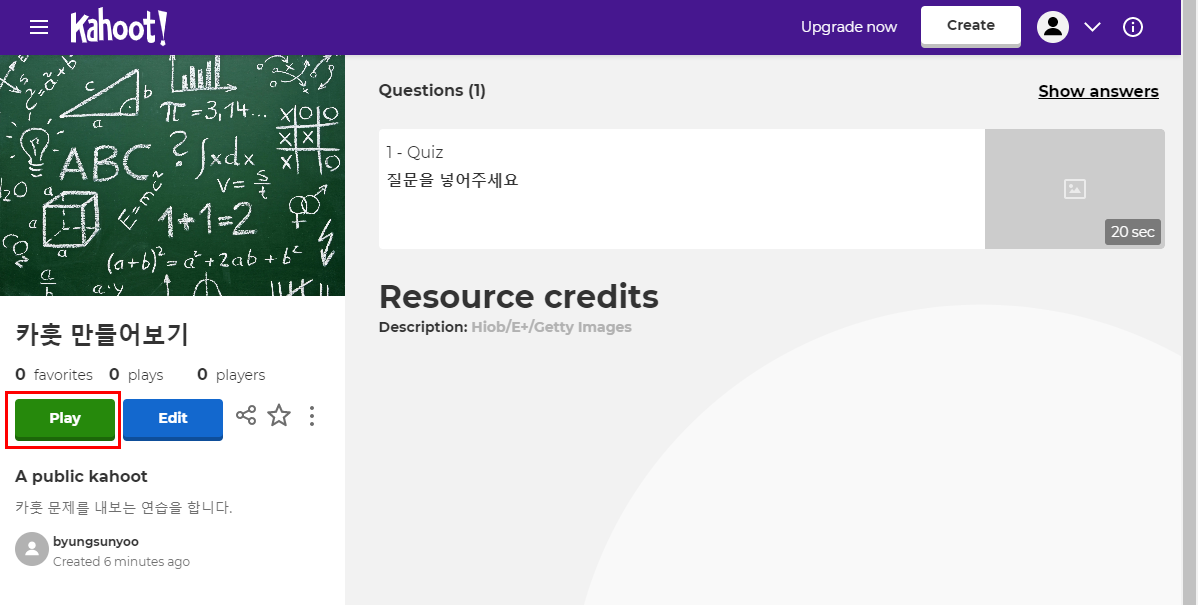Open the three-dot more options menu
Viewport: 1198px width, 605px height.
pyautogui.click(x=312, y=416)
